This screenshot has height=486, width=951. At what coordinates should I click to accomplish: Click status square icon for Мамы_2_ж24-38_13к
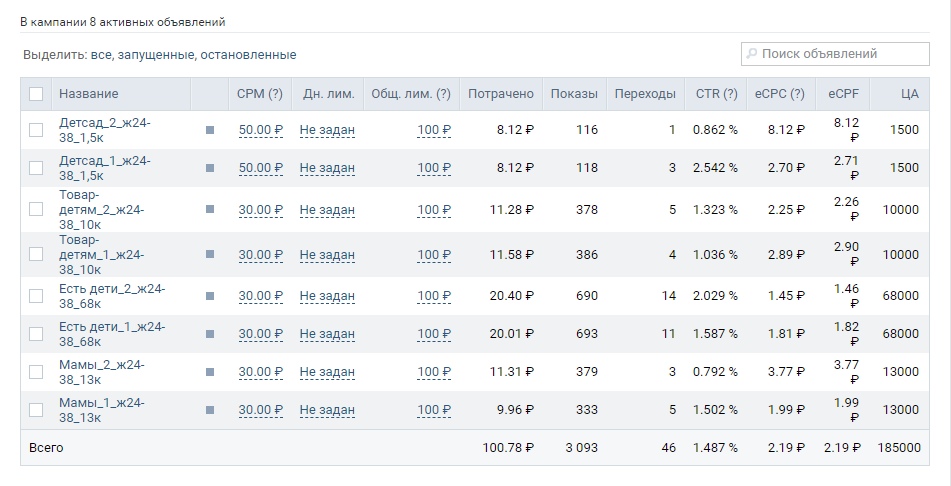click(x=210, y=372)
